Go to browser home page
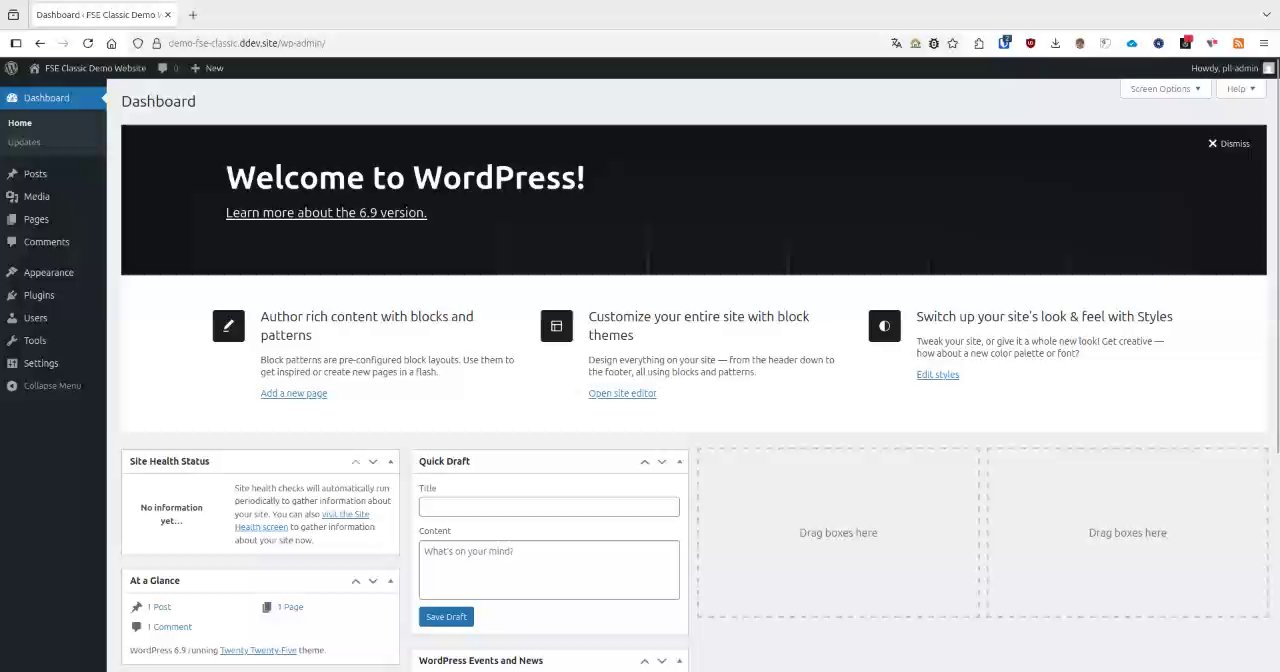The image size is (1280, 672). (x=111, y=43)
